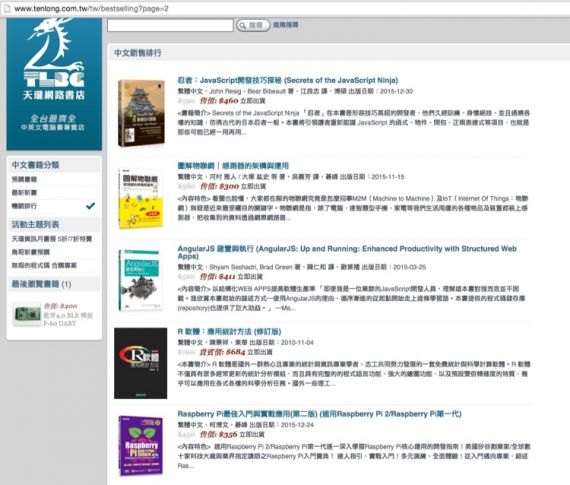Click the recently viewed circuit board thumbnail
The image size is (570, 485).
pos(27,314)
